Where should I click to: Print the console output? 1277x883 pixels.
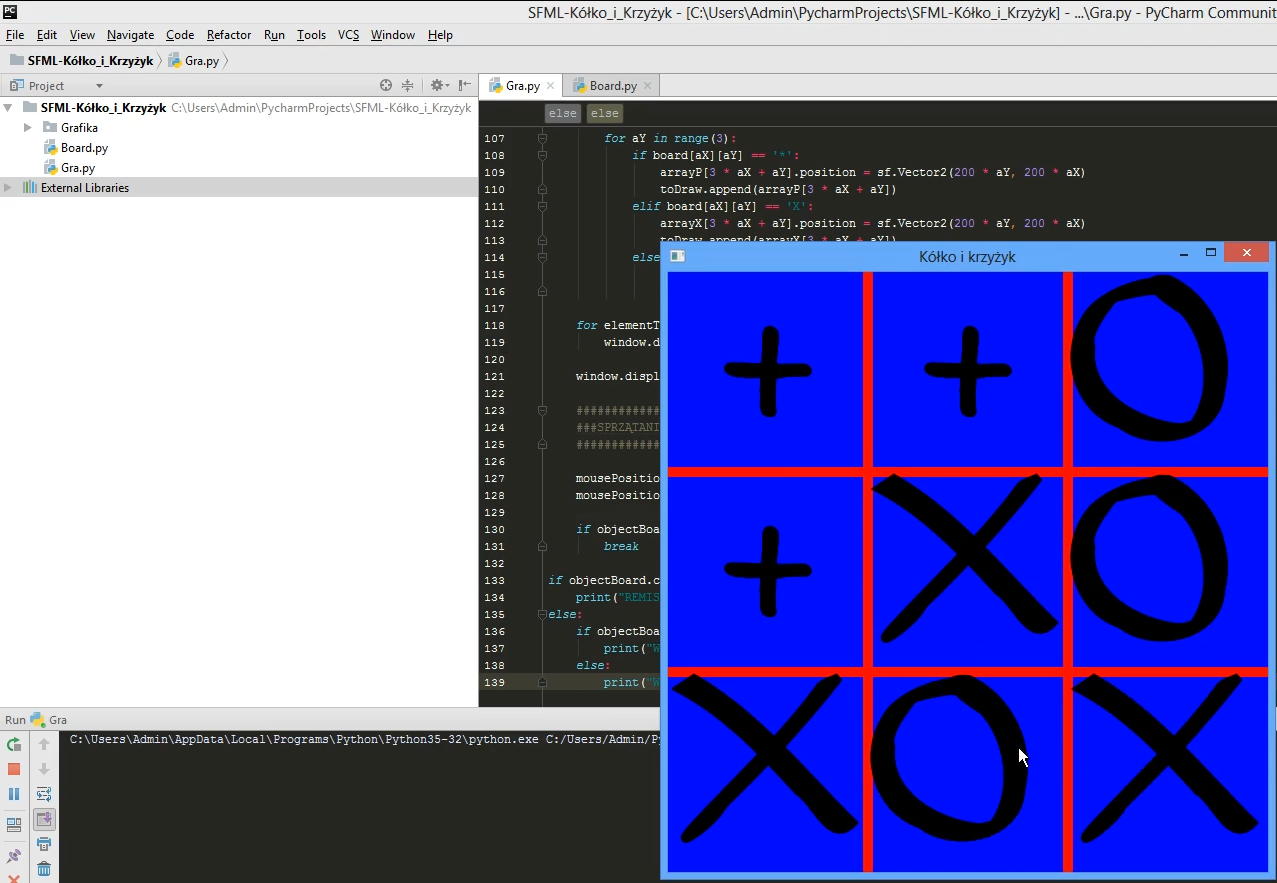click(44, 845)
